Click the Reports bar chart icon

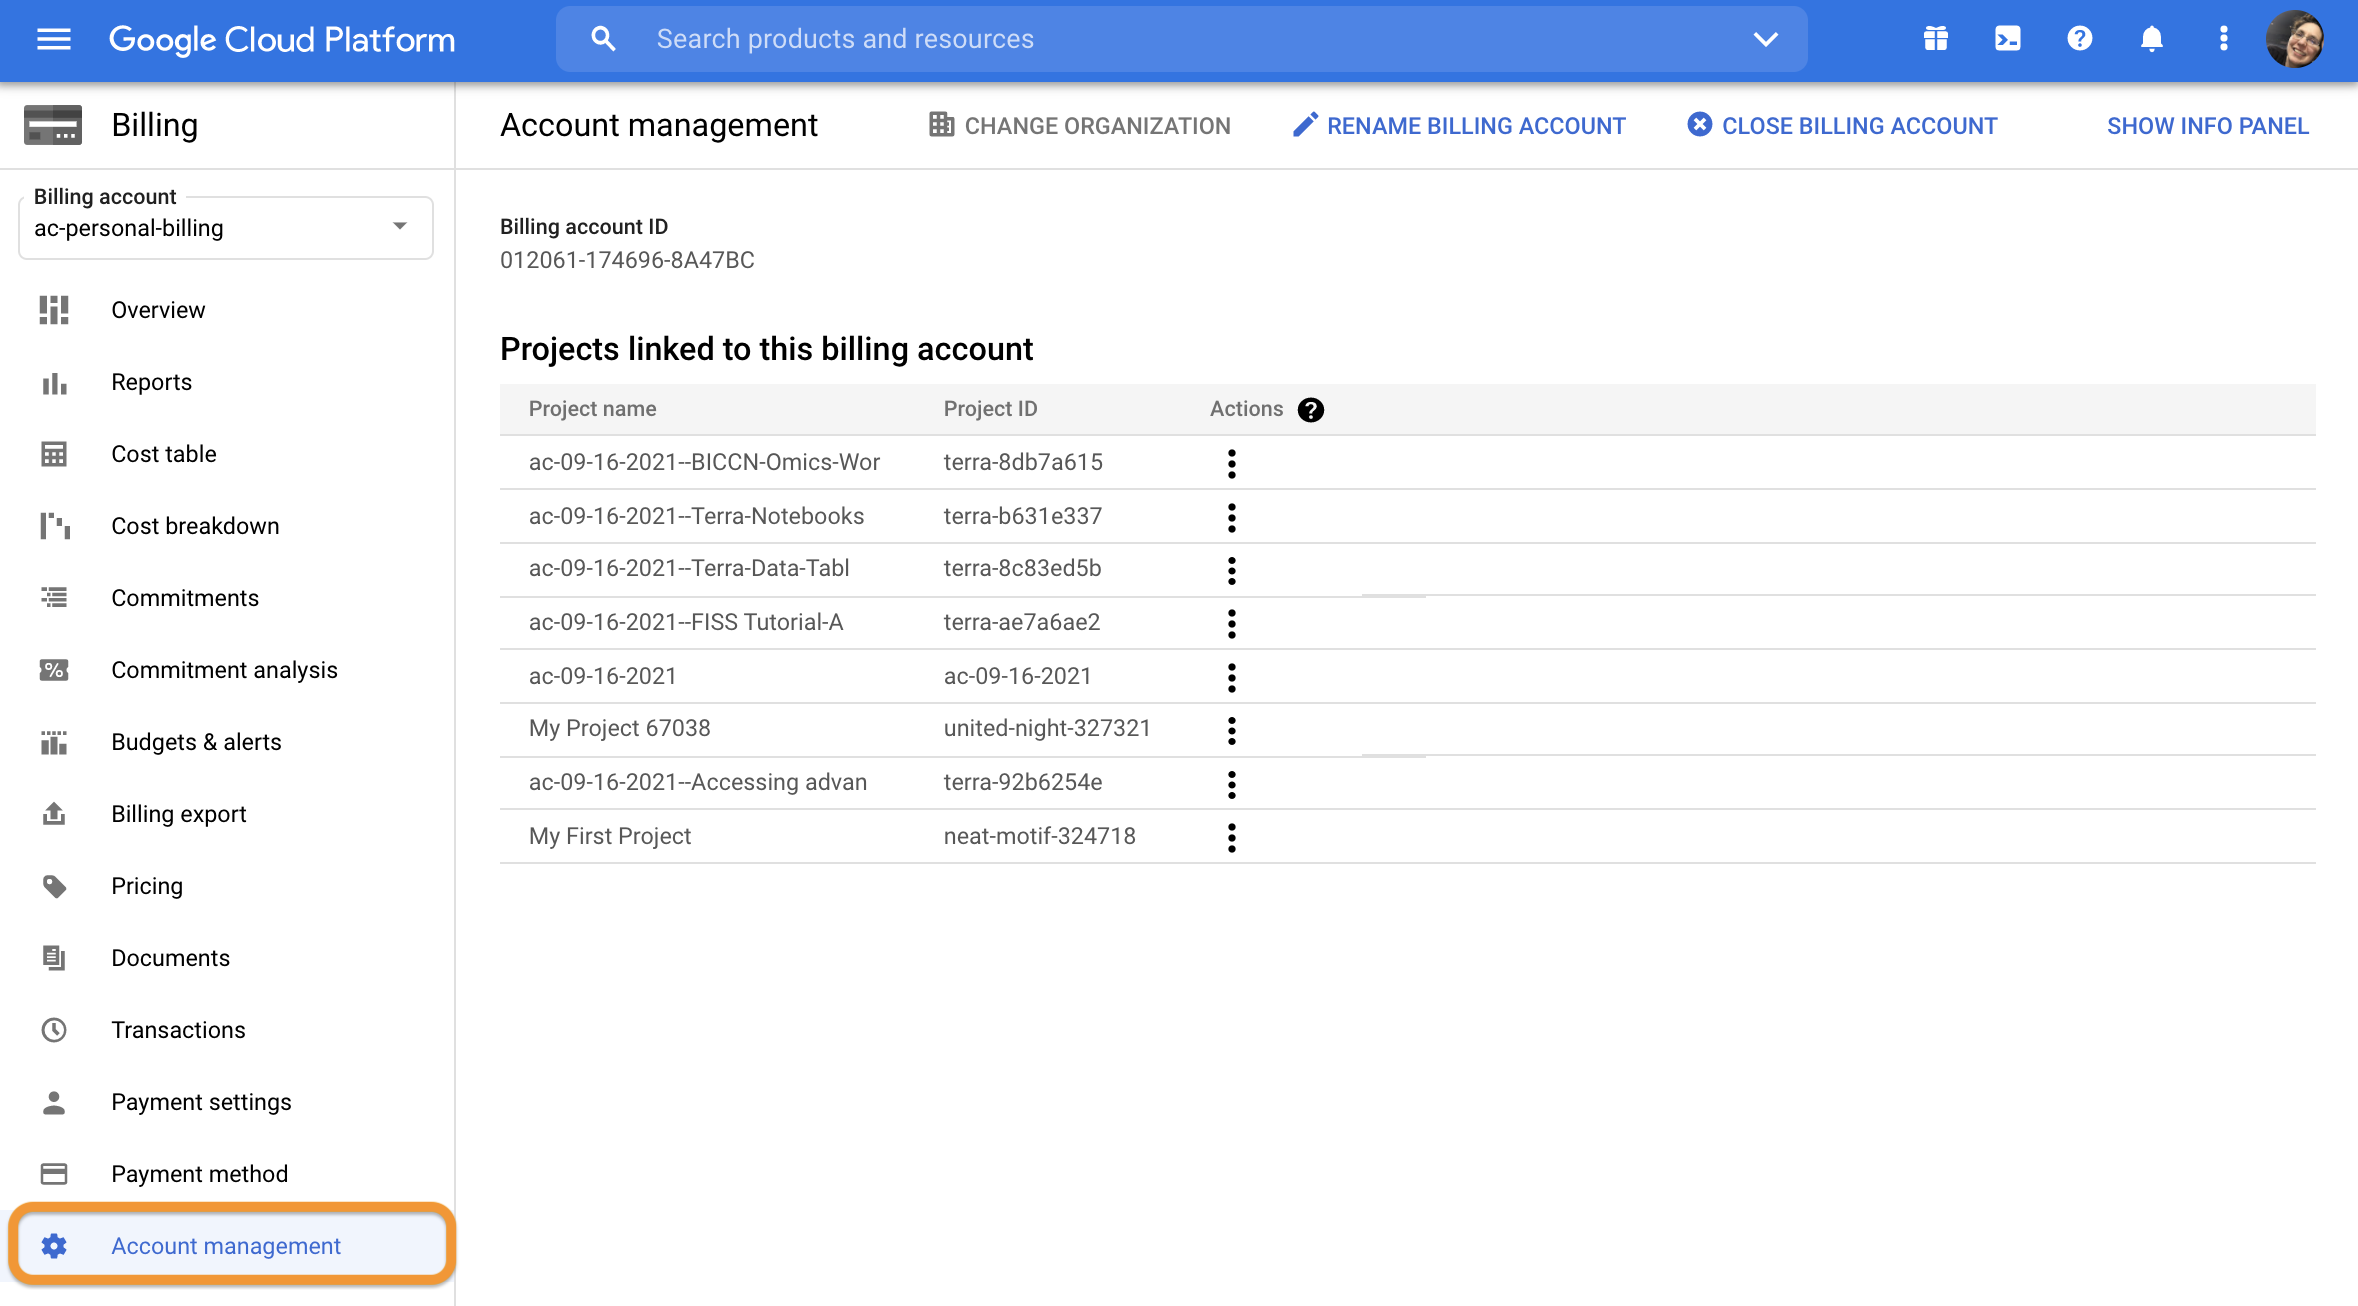pyautogui.click(x=54, y=382)
